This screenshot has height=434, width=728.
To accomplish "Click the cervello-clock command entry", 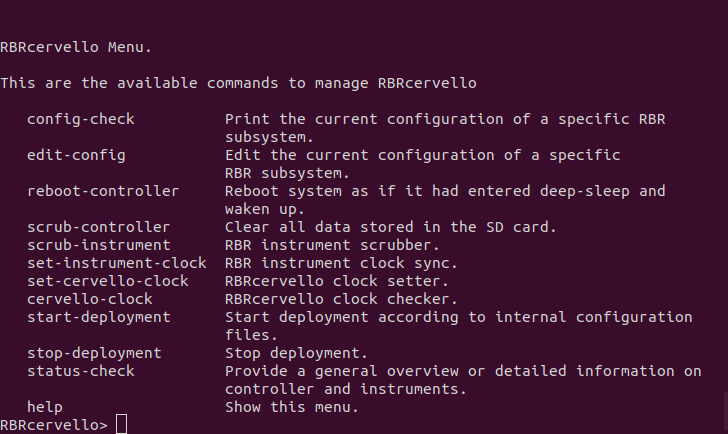I will 90,299.
